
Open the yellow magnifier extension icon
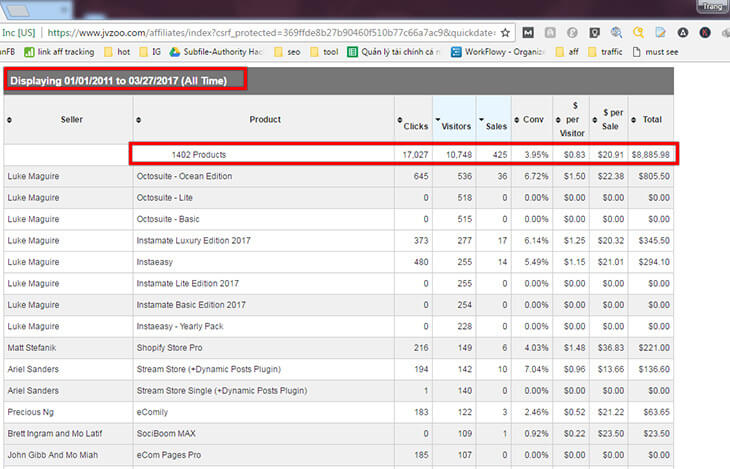(639, 33)
